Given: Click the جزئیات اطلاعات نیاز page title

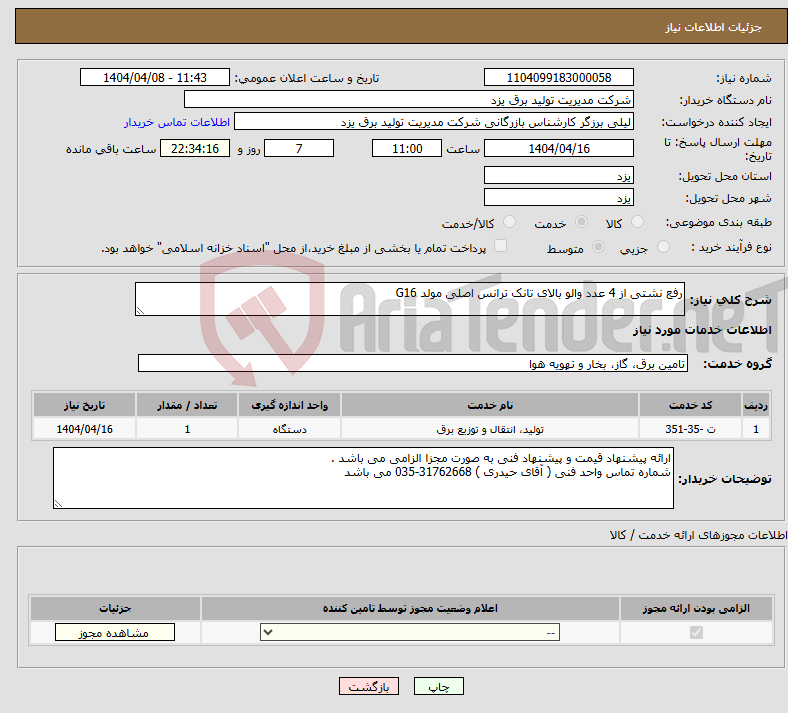Looking at the screenshot, I should pos(714,27).
